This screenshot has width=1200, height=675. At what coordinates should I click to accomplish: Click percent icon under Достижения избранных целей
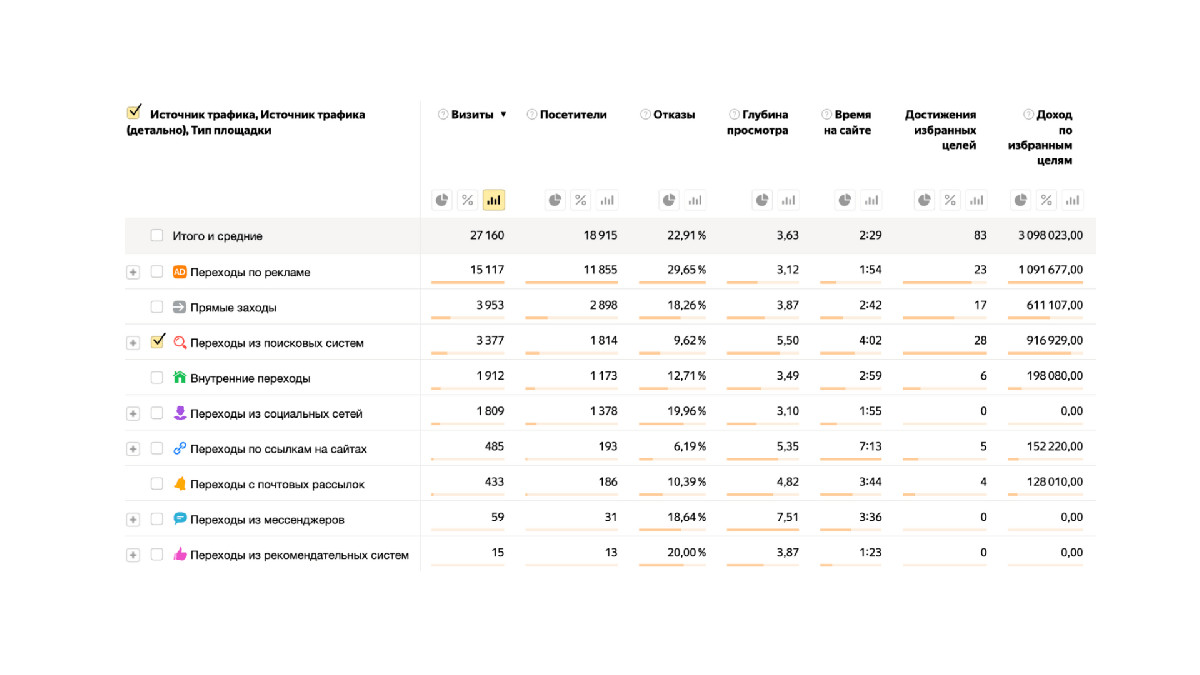[951, 201]
